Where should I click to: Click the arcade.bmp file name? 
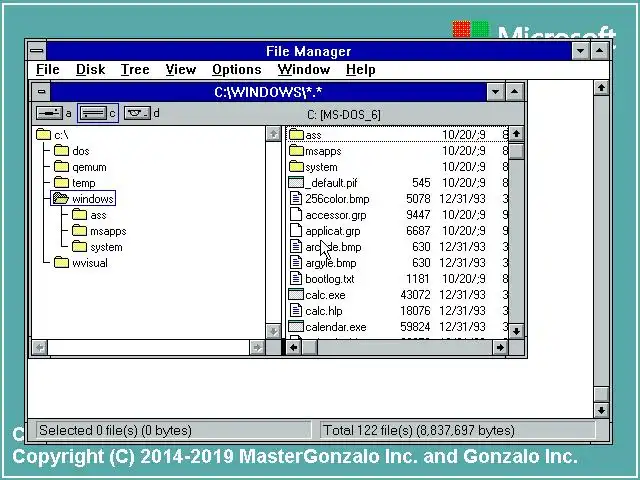[333, 247]
